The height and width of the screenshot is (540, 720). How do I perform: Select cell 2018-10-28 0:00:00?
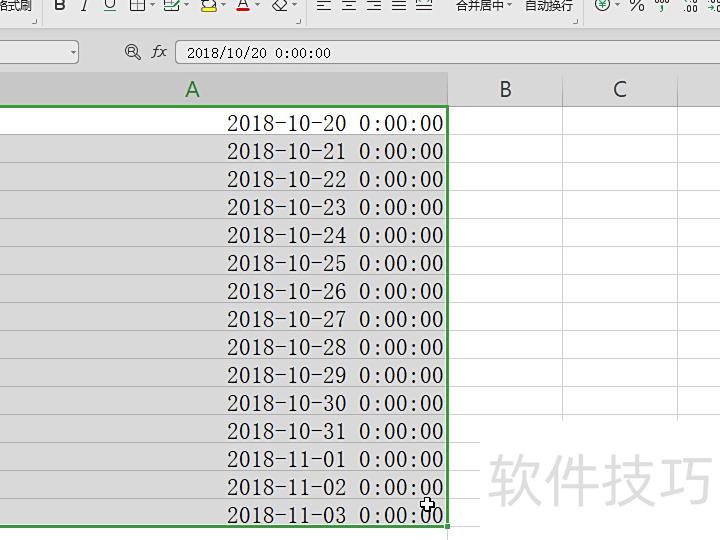tap(224, 345)
